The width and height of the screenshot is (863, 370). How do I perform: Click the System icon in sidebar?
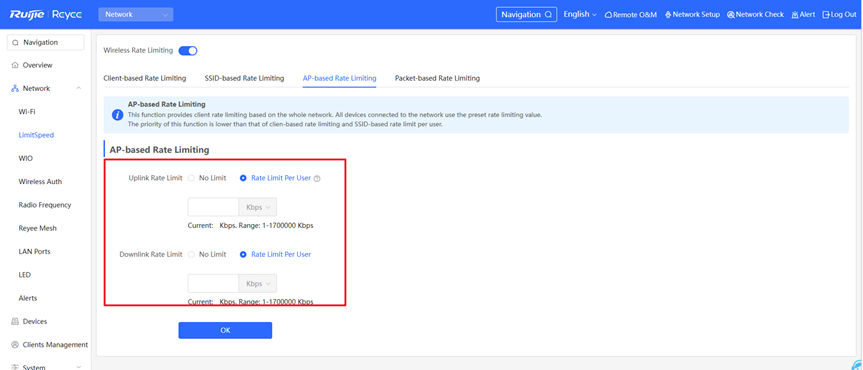point(15,367)
